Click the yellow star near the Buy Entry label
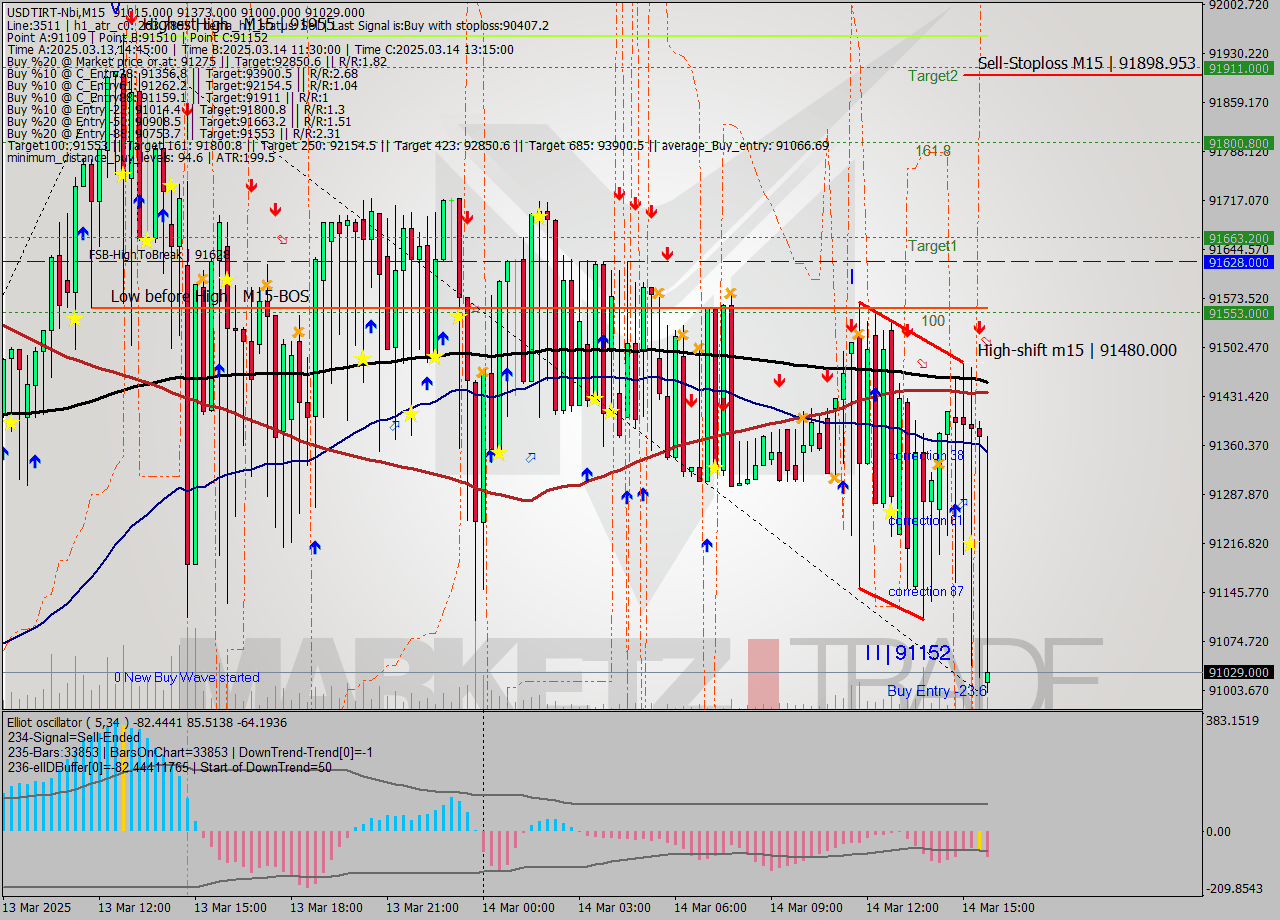This screenshot has height=920, width=1280. pos(971,544)
